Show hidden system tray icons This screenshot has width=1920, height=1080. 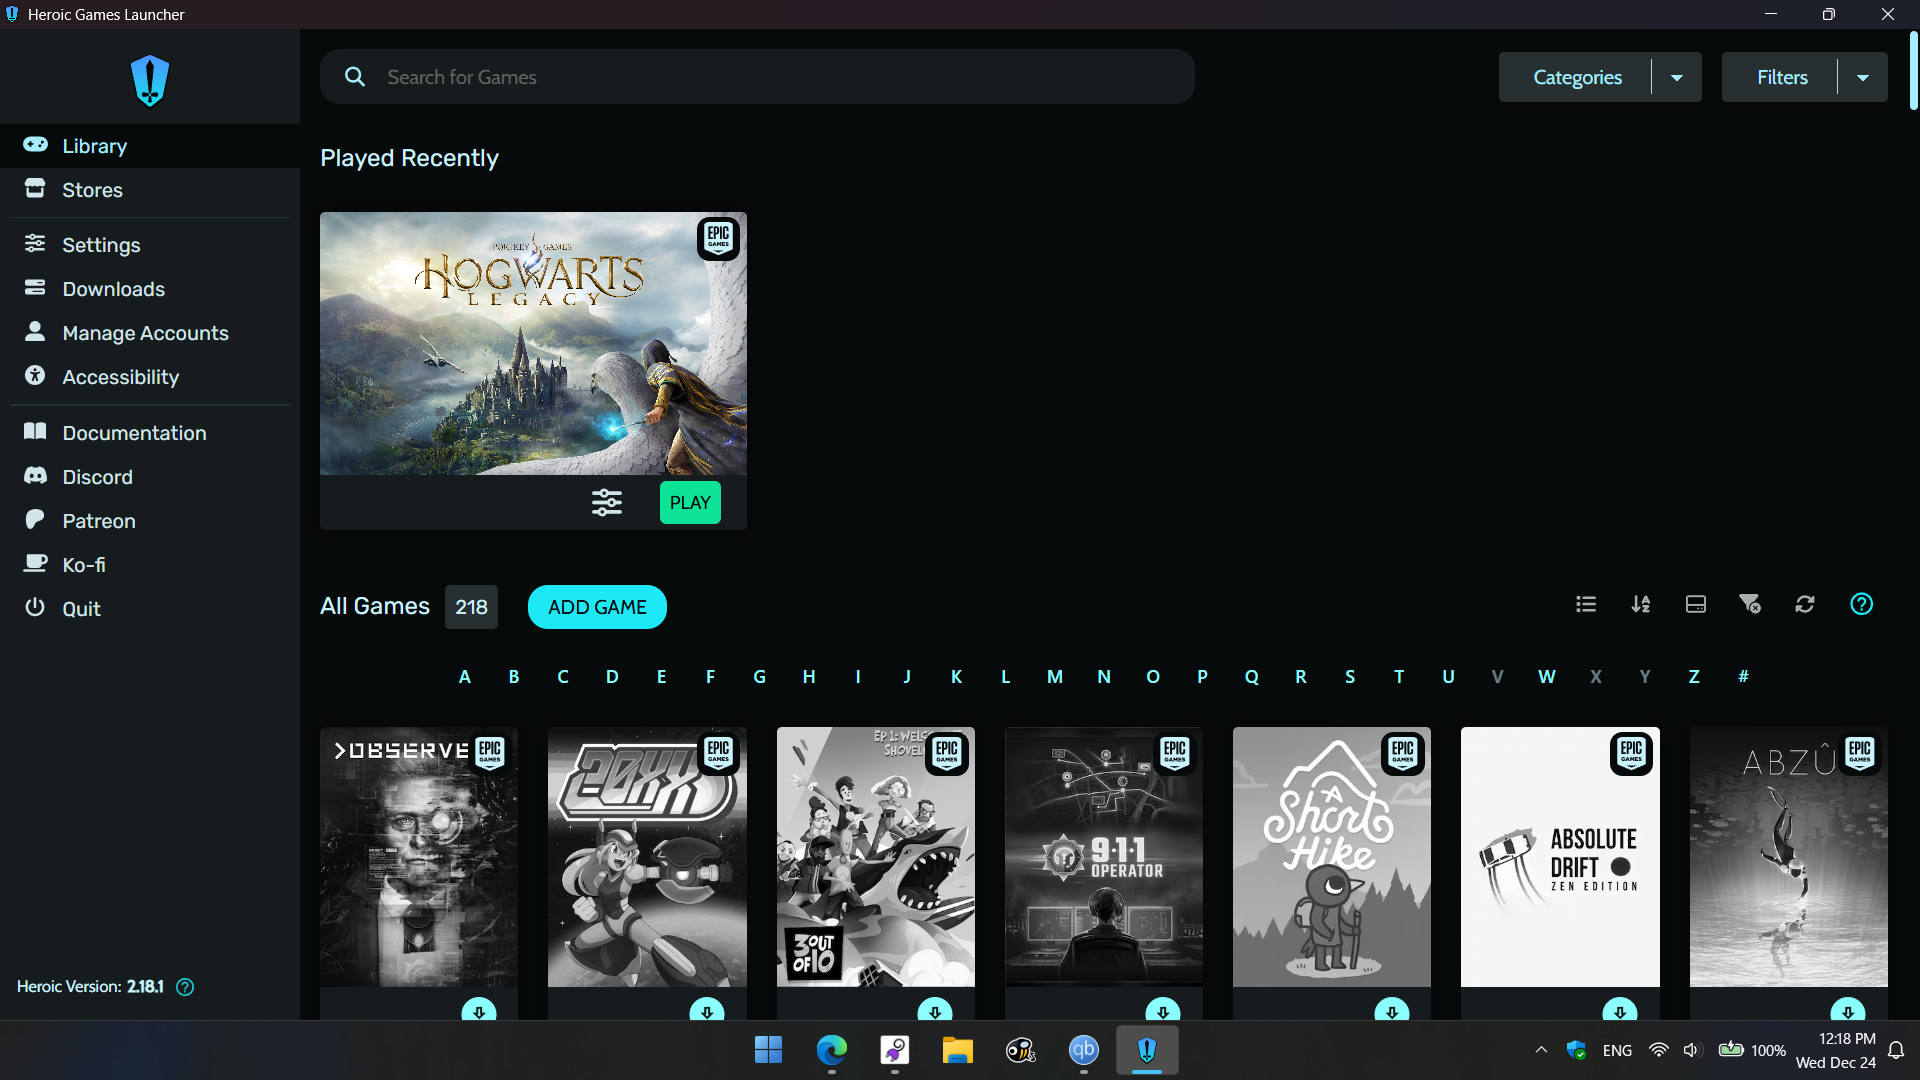[x=1541, y=1050]
